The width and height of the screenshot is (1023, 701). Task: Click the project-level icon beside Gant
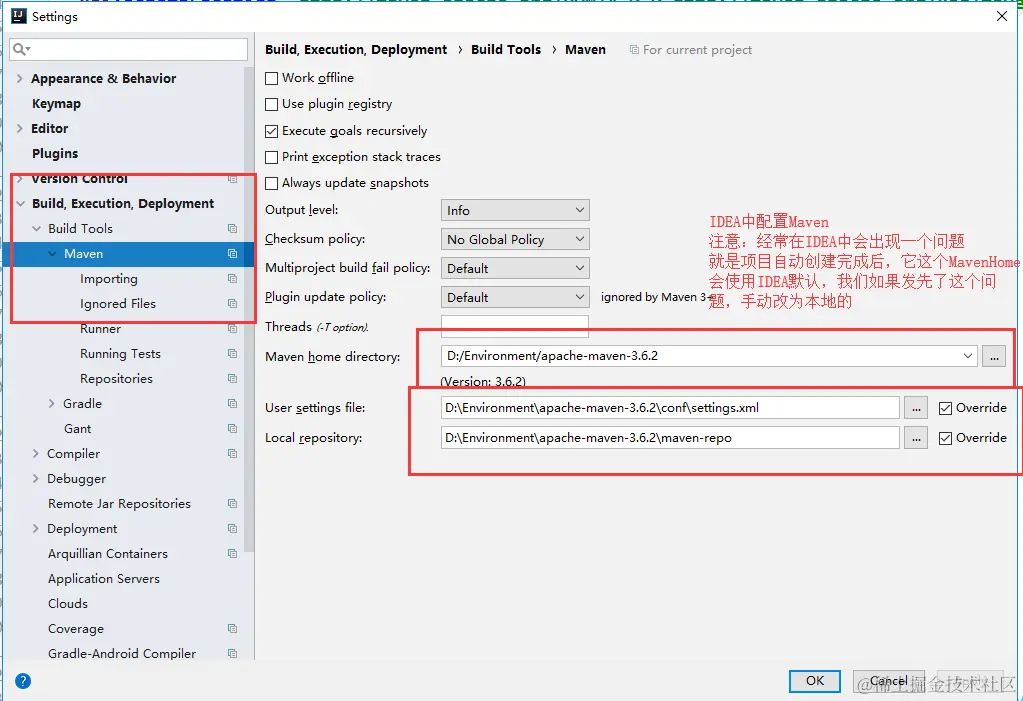[x=232, y=429]
